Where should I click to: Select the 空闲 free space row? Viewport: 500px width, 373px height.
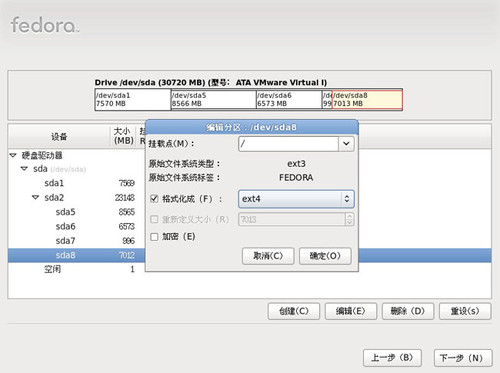[77, 269]
